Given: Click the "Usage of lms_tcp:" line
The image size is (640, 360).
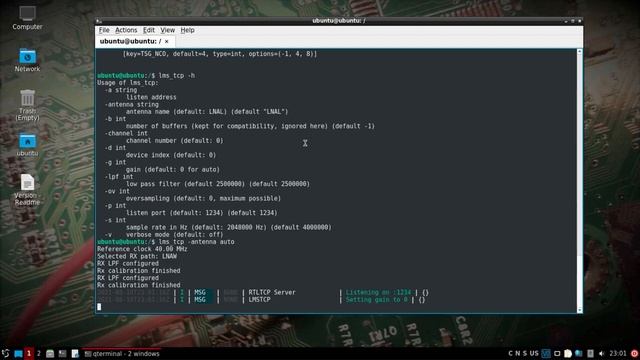Looking at the screenshot, I should [128, 83].
